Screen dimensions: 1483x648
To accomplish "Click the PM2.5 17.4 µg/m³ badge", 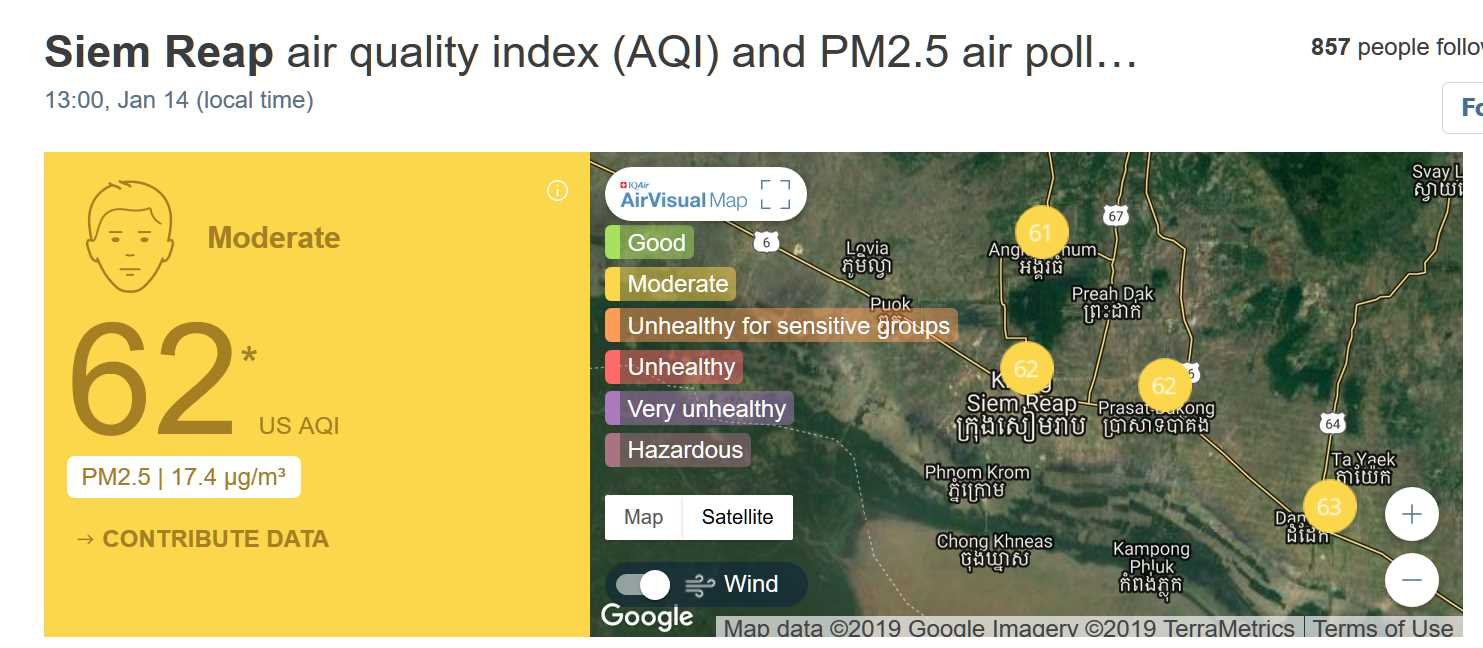I will coord(184,477).
